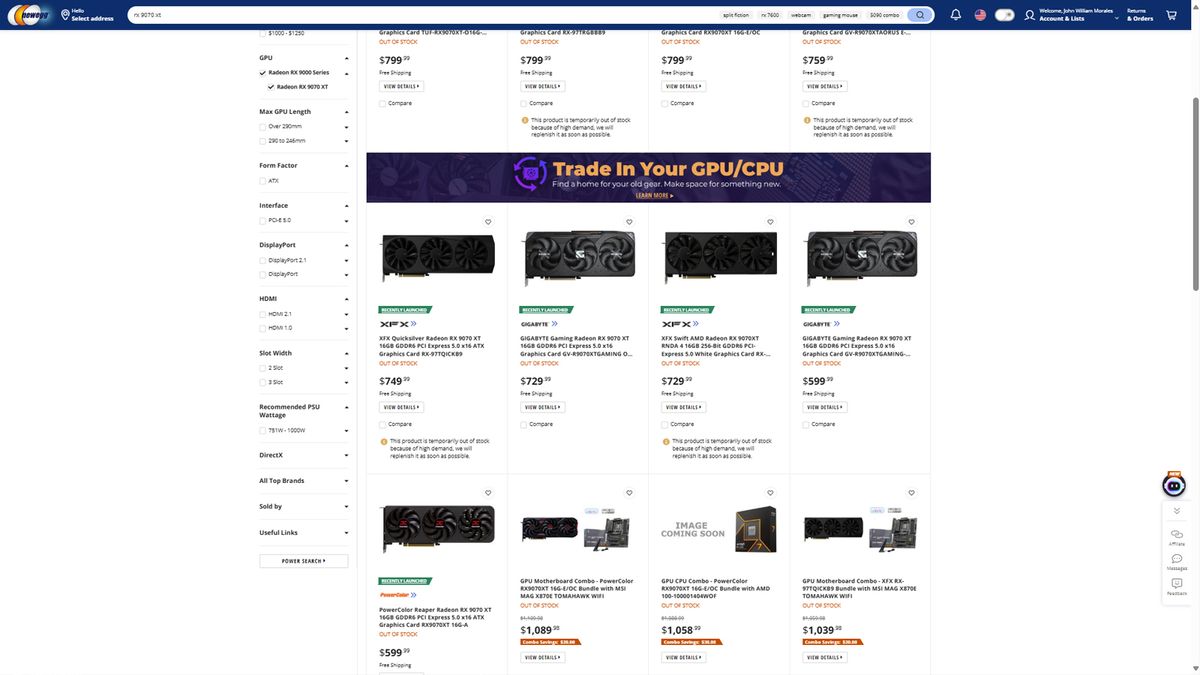The height and width of the screenshot is (675, 1200).
Task: Open the AI chat assistant robot icon
Action: coord(1174,484)
